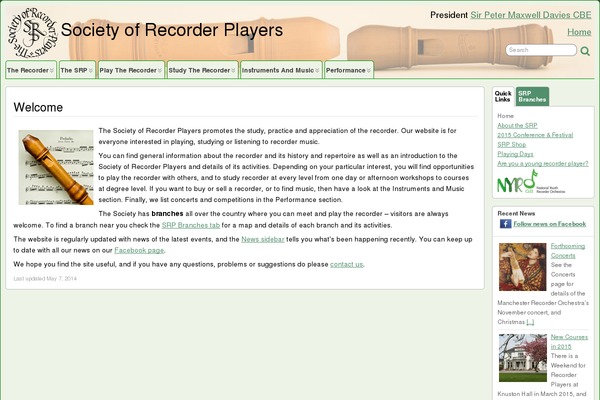Expand Performance menu arrow
Screen dimensions: 600x400
coord(369,70)
